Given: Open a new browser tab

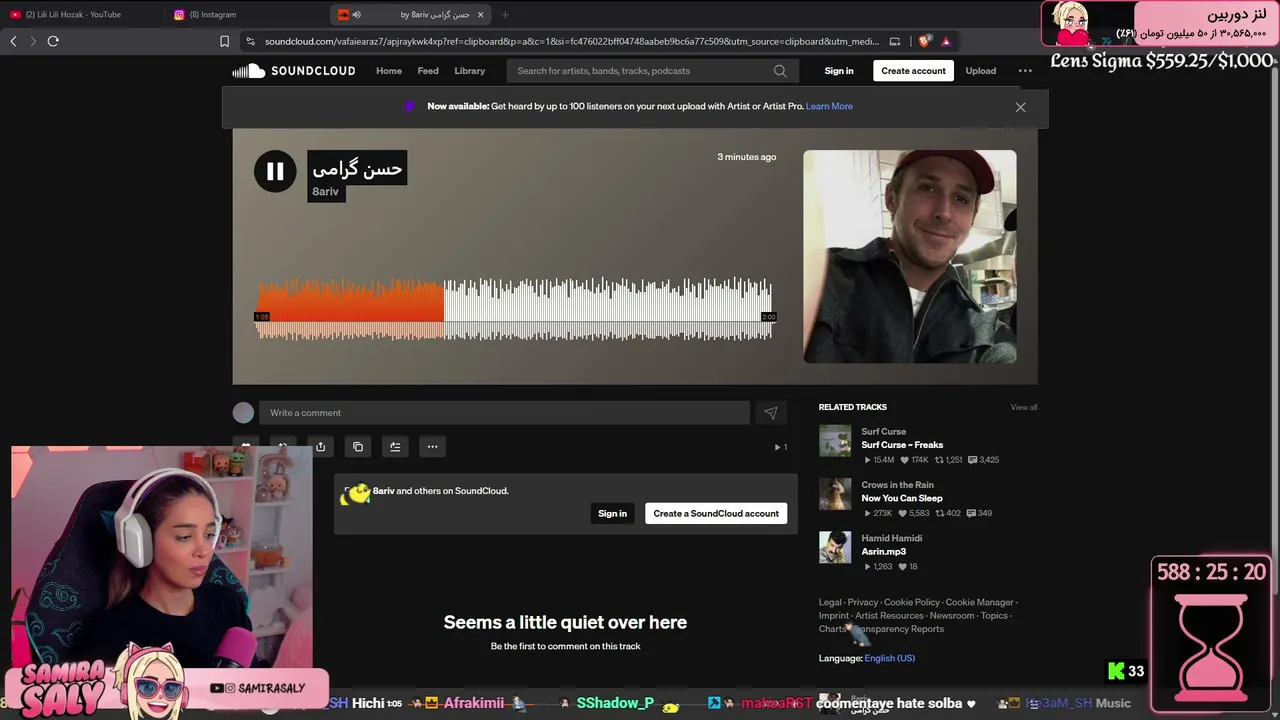Looking at the screenshot, I should (x=505, y=15).
